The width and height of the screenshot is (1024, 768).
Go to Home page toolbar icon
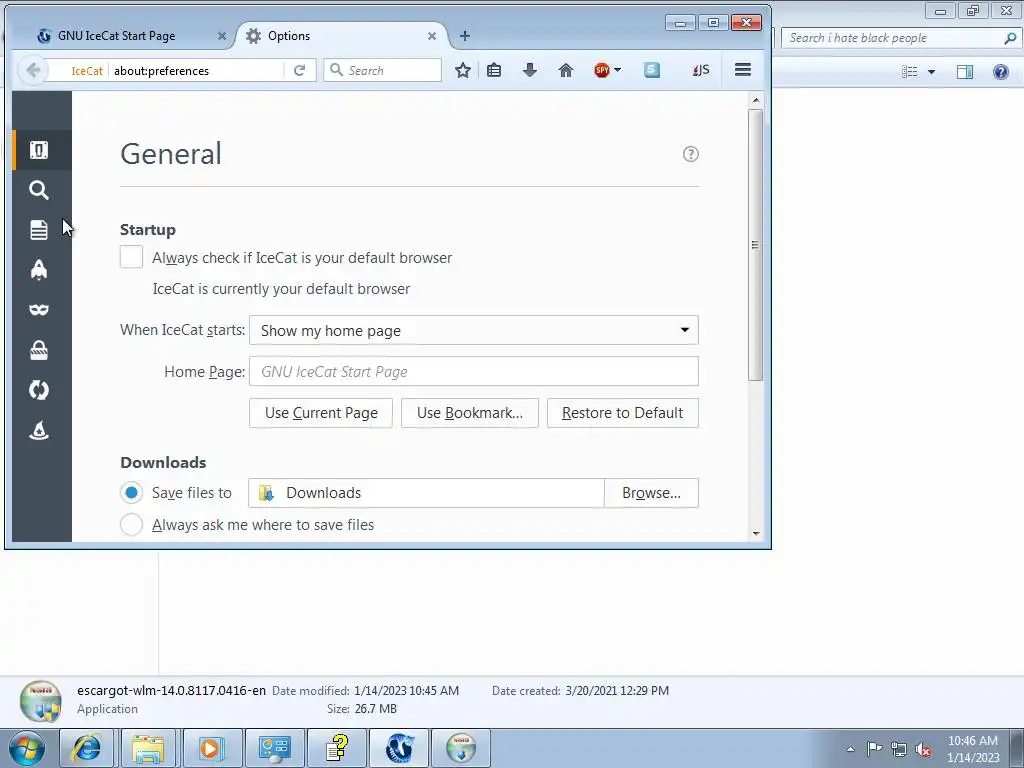(566, 71)
